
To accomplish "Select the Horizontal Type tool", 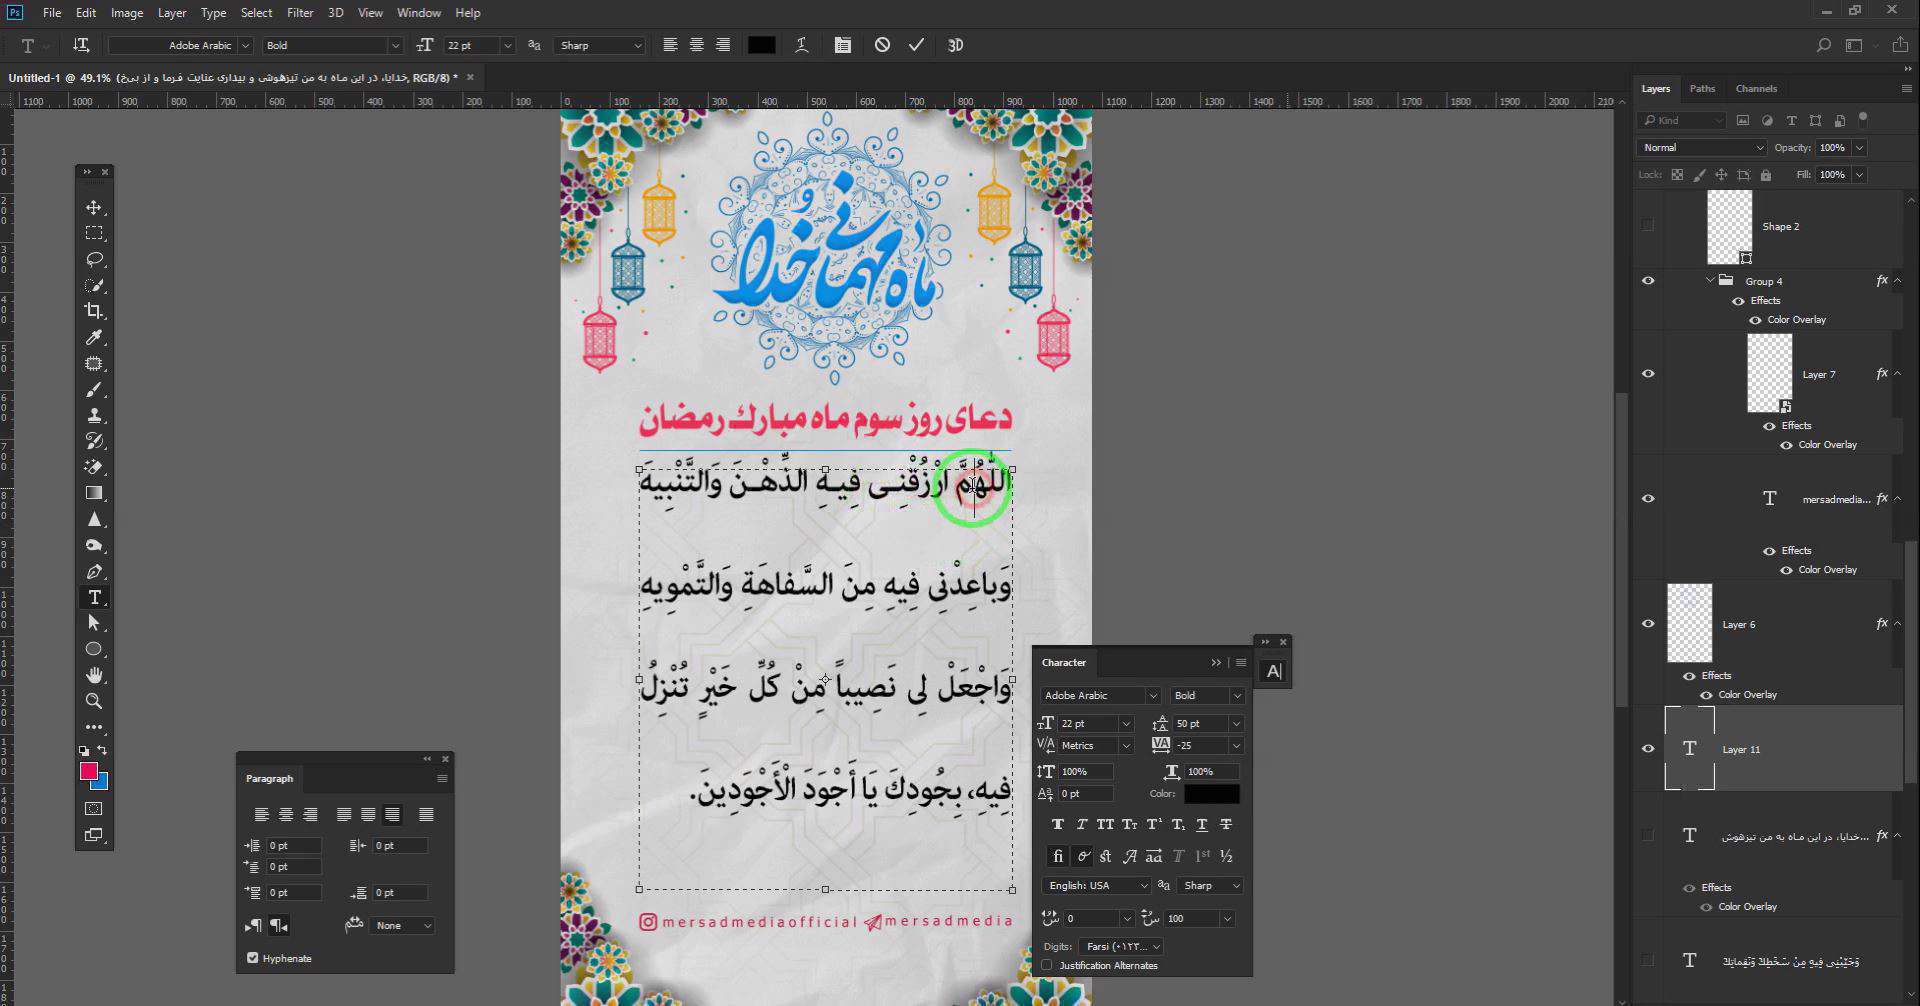I will point(94,597).
